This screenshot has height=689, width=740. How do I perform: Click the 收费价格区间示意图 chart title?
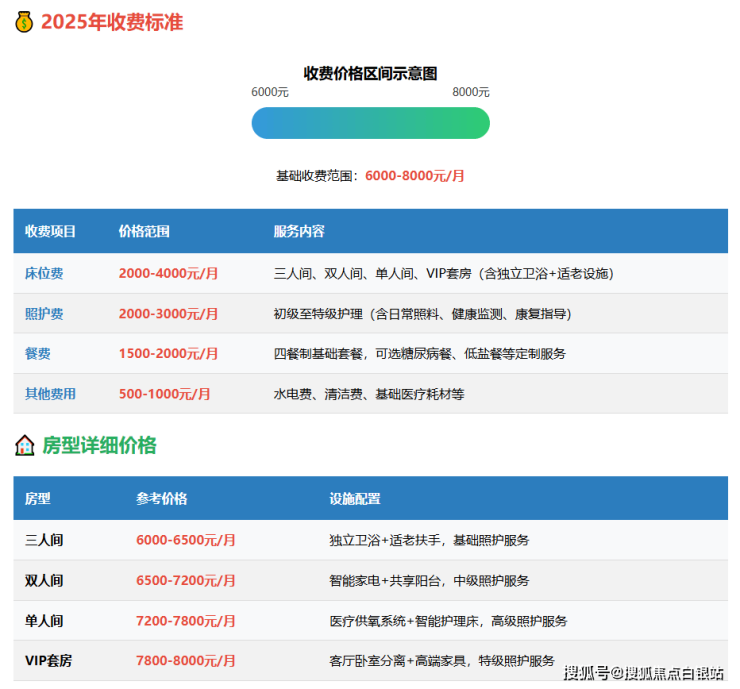pos(370,73)
